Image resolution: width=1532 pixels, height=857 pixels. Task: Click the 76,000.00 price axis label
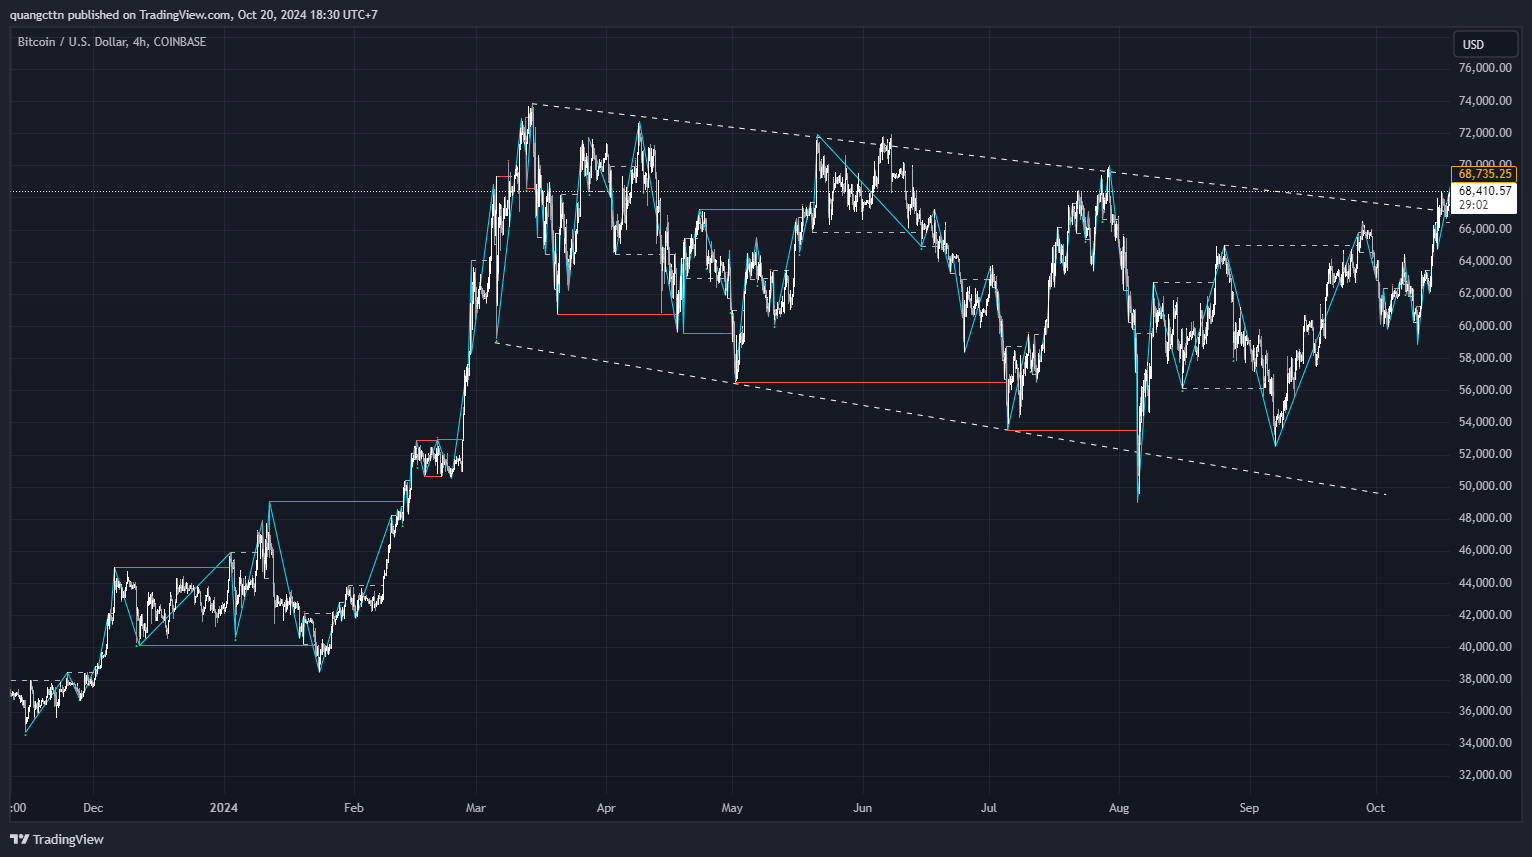[1485, 68]
